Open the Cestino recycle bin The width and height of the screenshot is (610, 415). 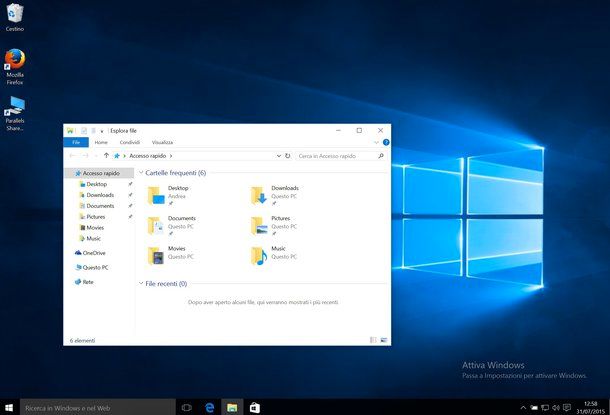pyautogui.click(x=15, y=14)
